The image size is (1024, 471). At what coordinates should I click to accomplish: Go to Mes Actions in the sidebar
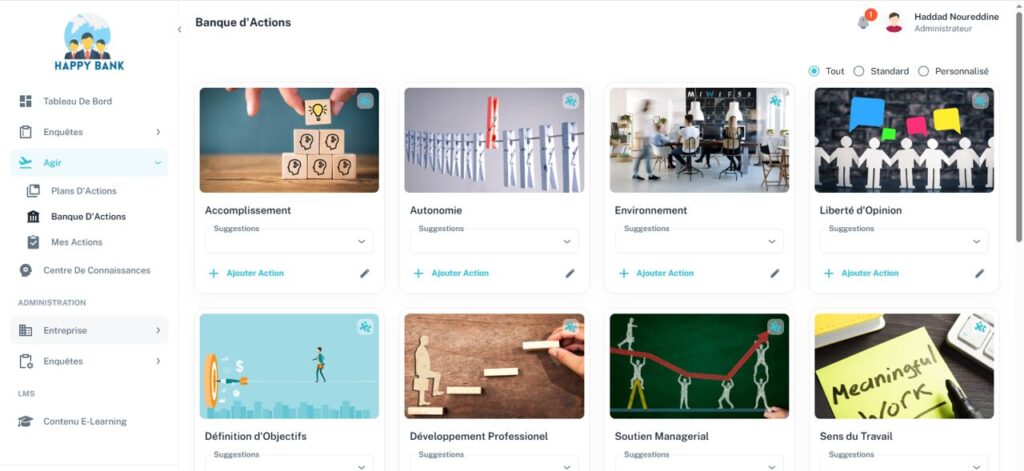[76, 242]
